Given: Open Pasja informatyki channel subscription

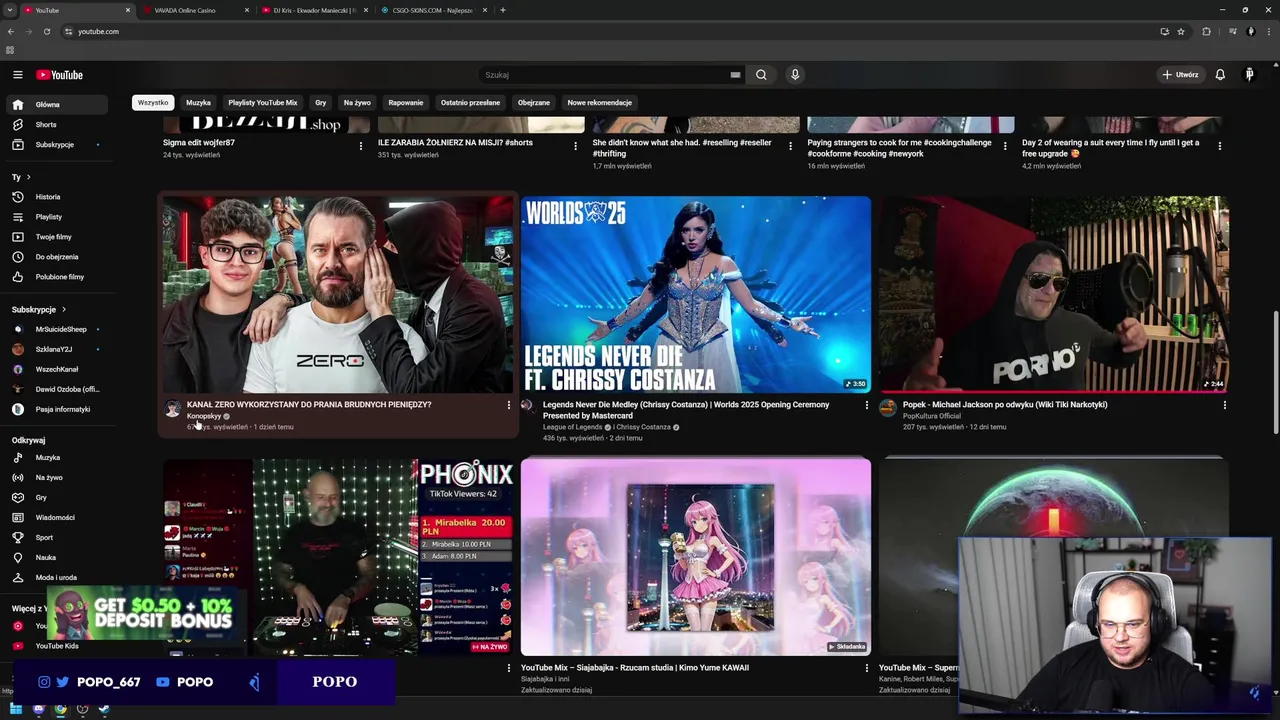Looking at the screenshot, I should pyautogui.click(x=56, y=409).
